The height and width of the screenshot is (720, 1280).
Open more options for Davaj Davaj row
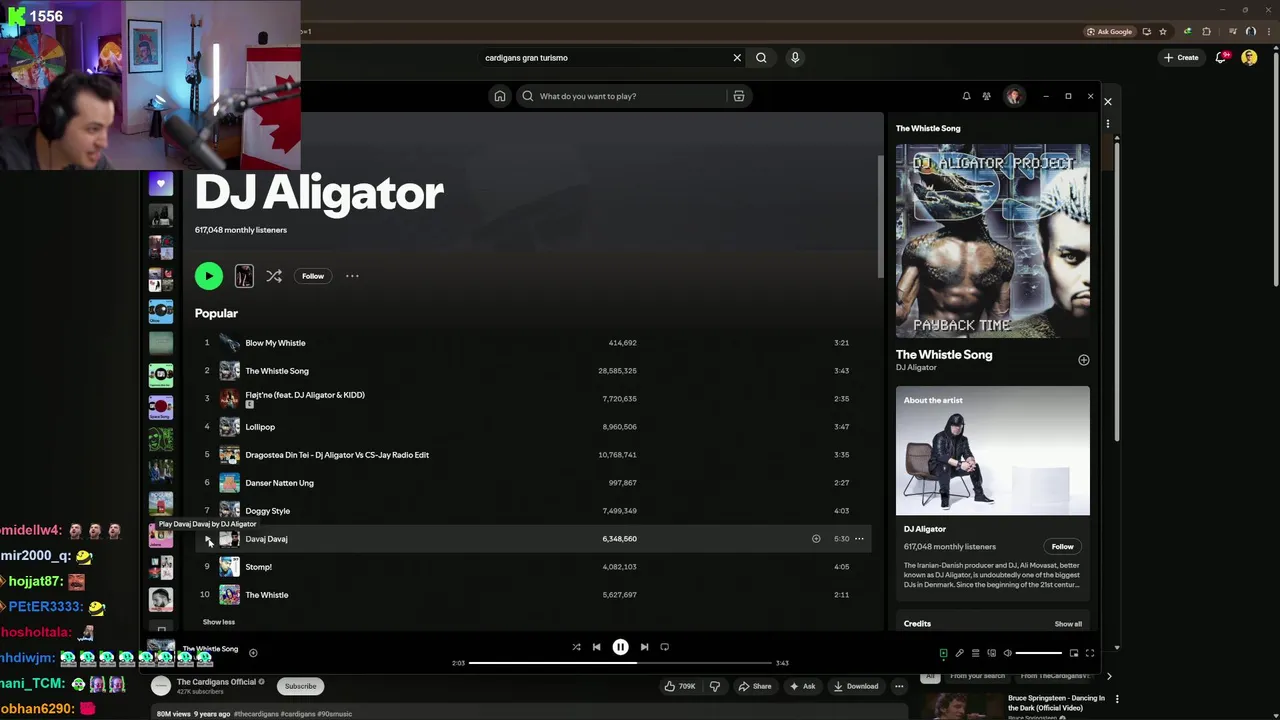click(x=859, y=539)
